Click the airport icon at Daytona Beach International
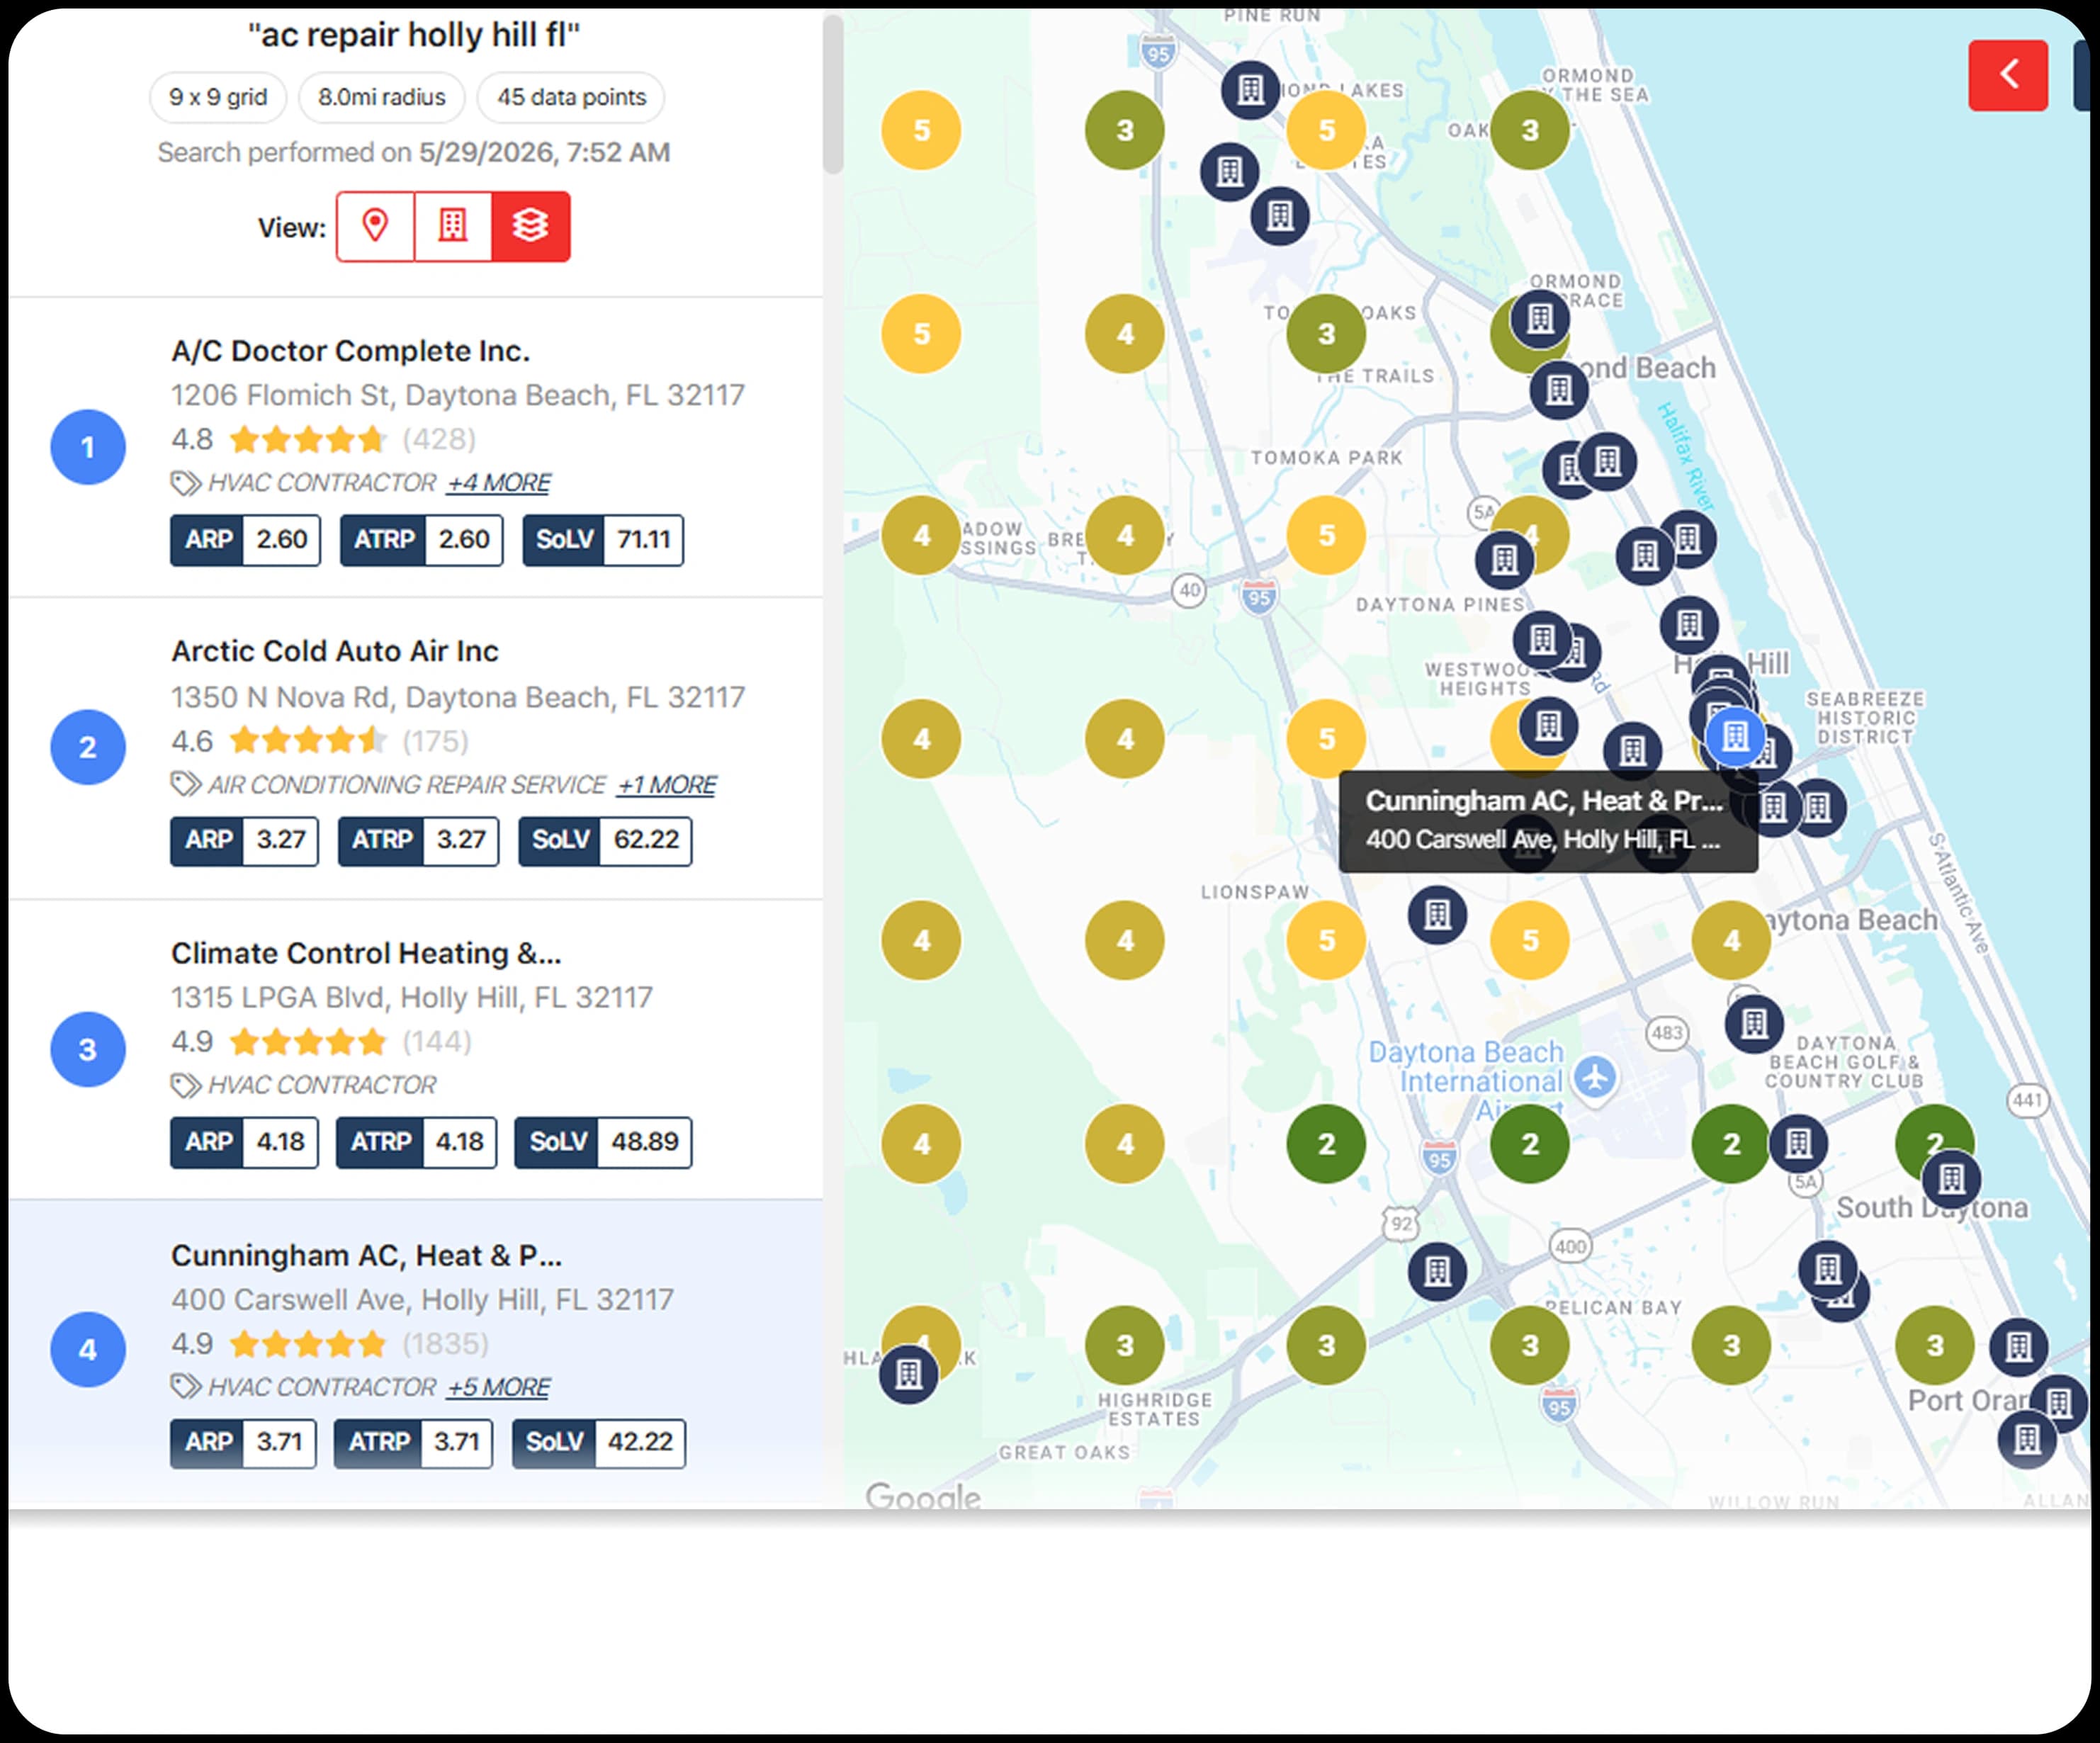The height and width of the screenshot is (1743, 2100). click(x=1595, y=1078)
